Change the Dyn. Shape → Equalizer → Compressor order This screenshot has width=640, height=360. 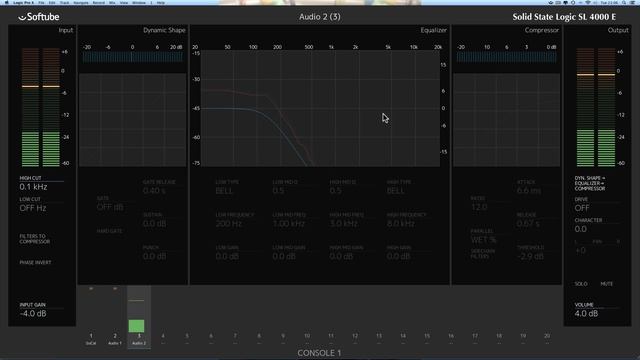[x=590, y=183]
